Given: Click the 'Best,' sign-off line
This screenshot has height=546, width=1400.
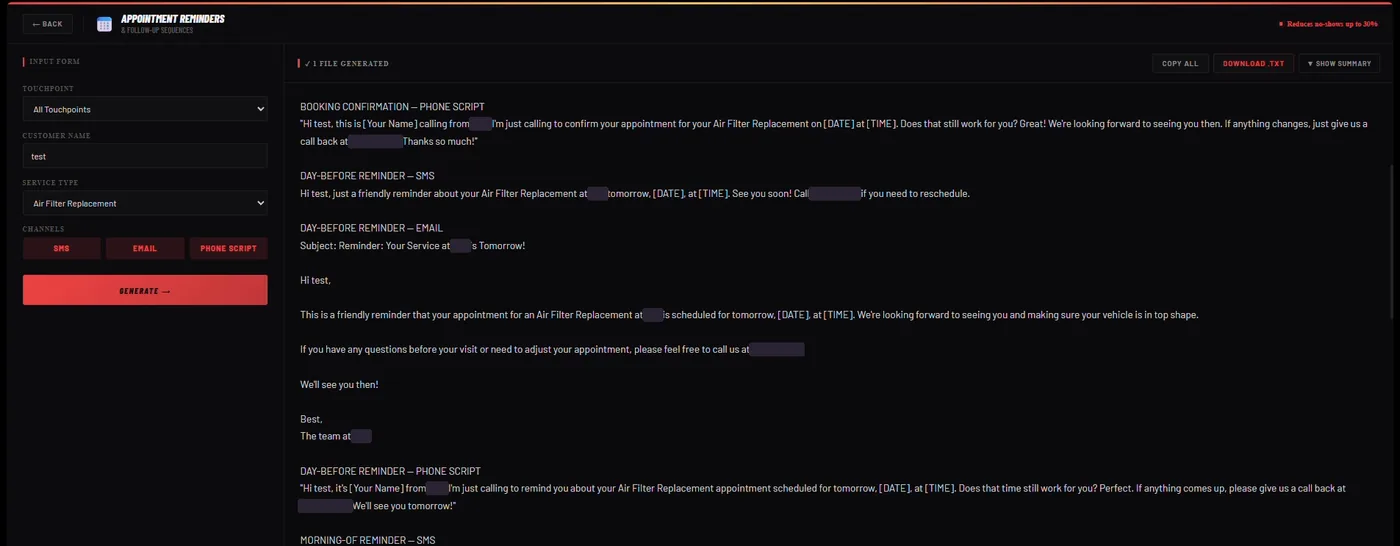Looking at the screenshot, I should pos(311,419).
